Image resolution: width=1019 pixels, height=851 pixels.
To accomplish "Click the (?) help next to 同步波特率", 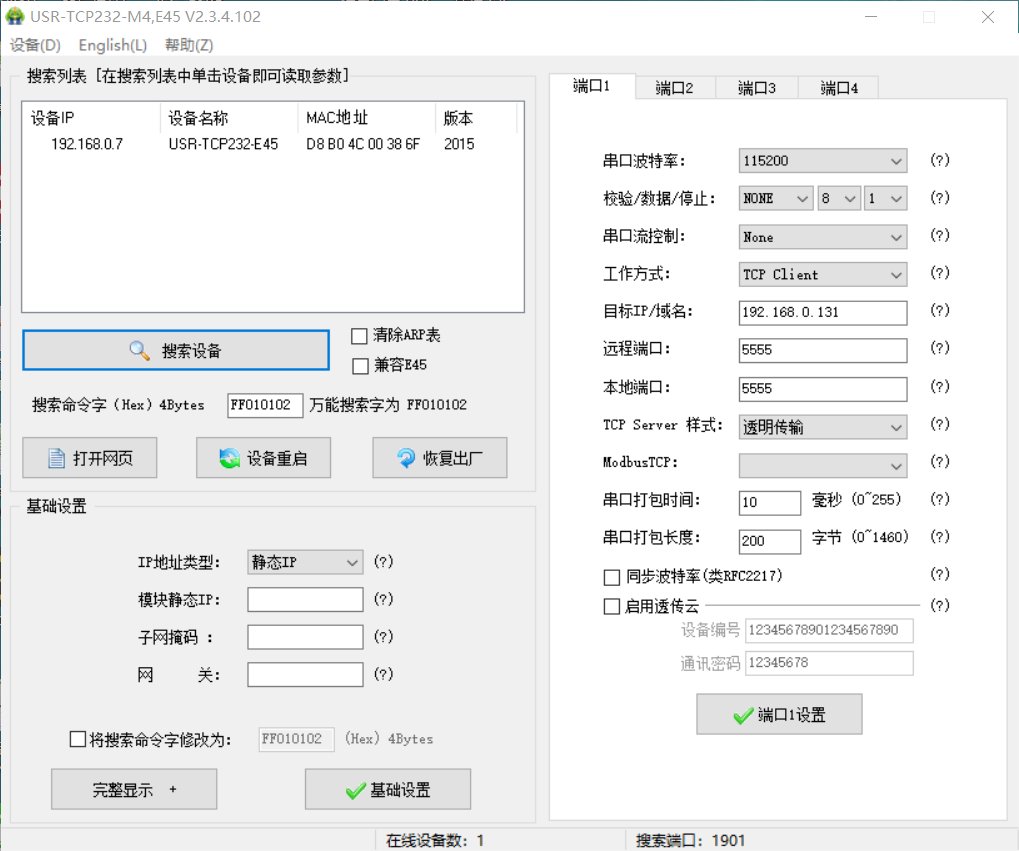I will 940,574.
